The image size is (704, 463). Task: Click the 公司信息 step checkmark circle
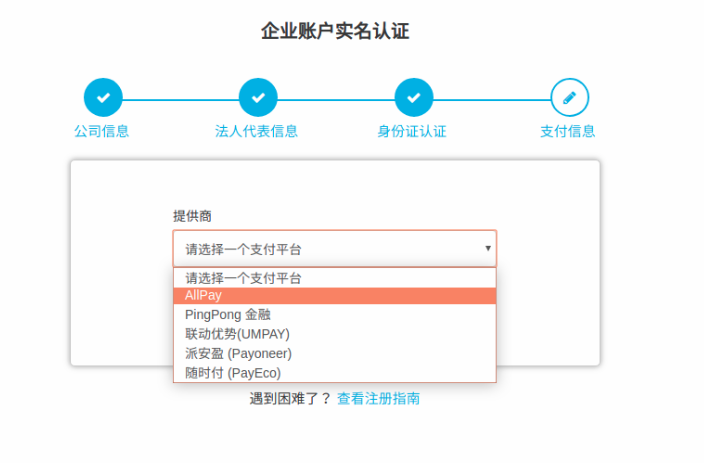[x=103, y=97]
